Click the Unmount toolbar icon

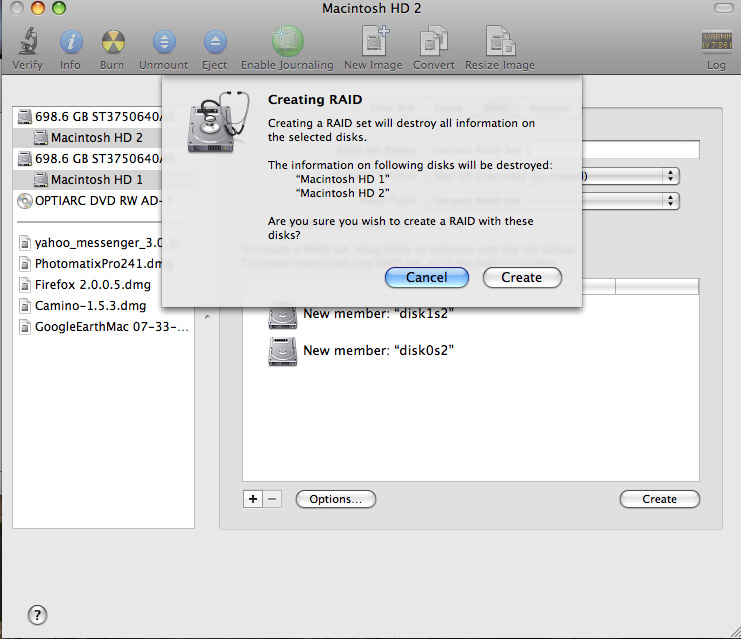pyautogui.click(x=164, y=42)
